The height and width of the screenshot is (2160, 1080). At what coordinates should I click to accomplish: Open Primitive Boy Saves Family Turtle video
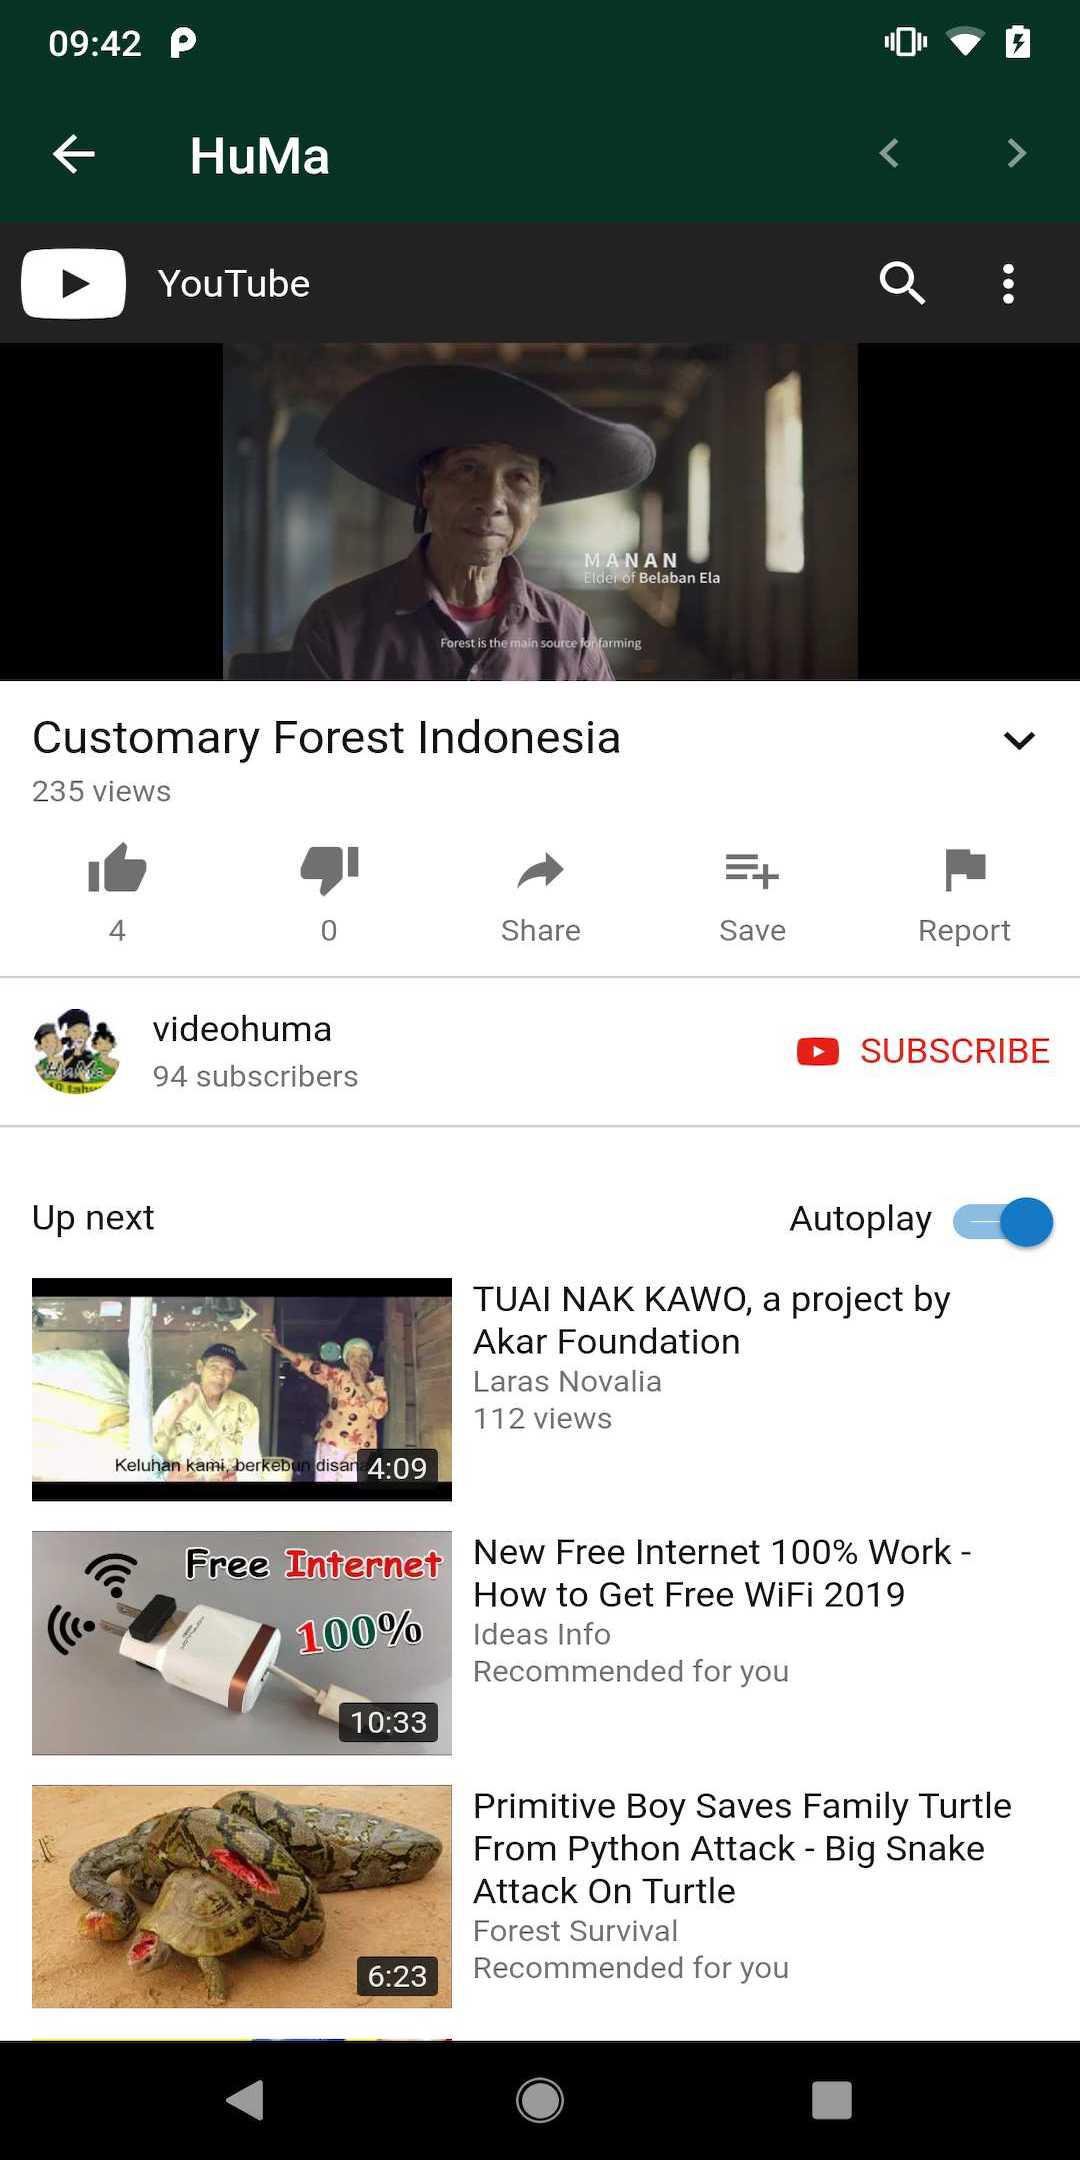(742, 1848)
